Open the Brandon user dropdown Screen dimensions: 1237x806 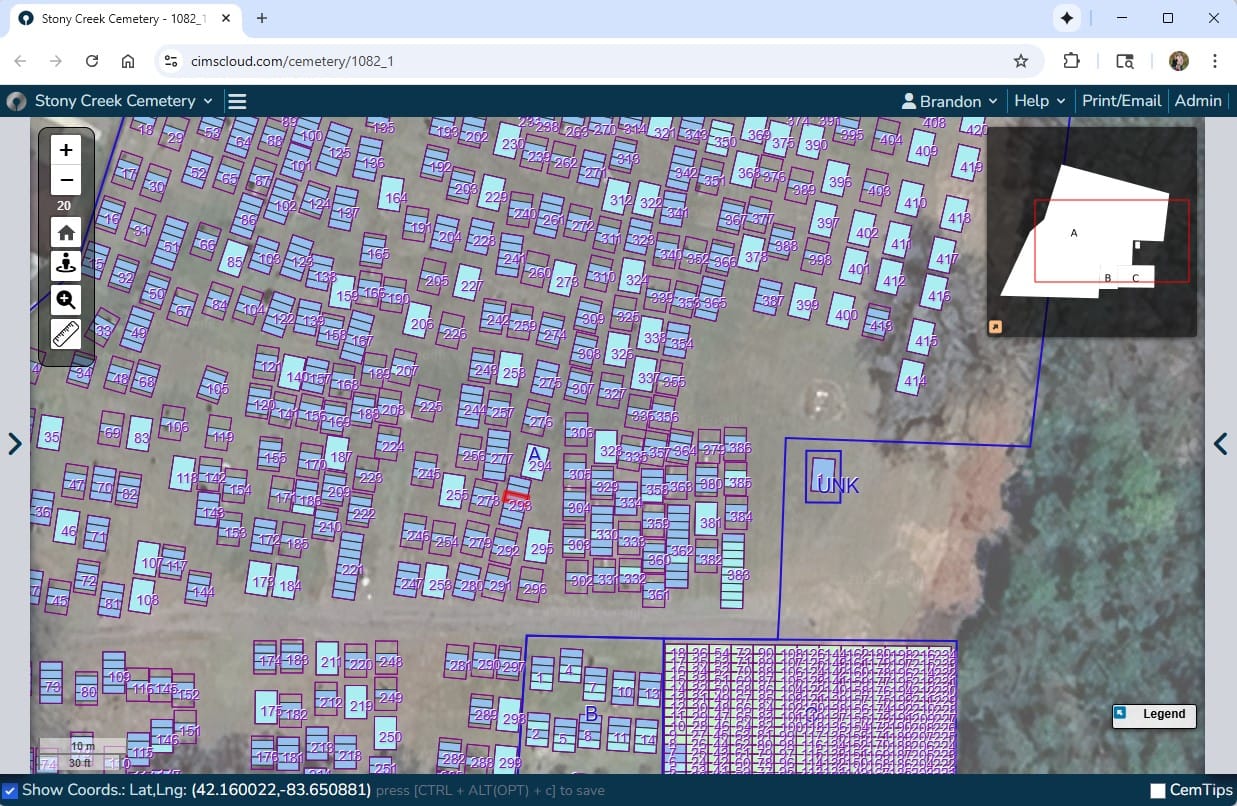[x=949, y=101]
